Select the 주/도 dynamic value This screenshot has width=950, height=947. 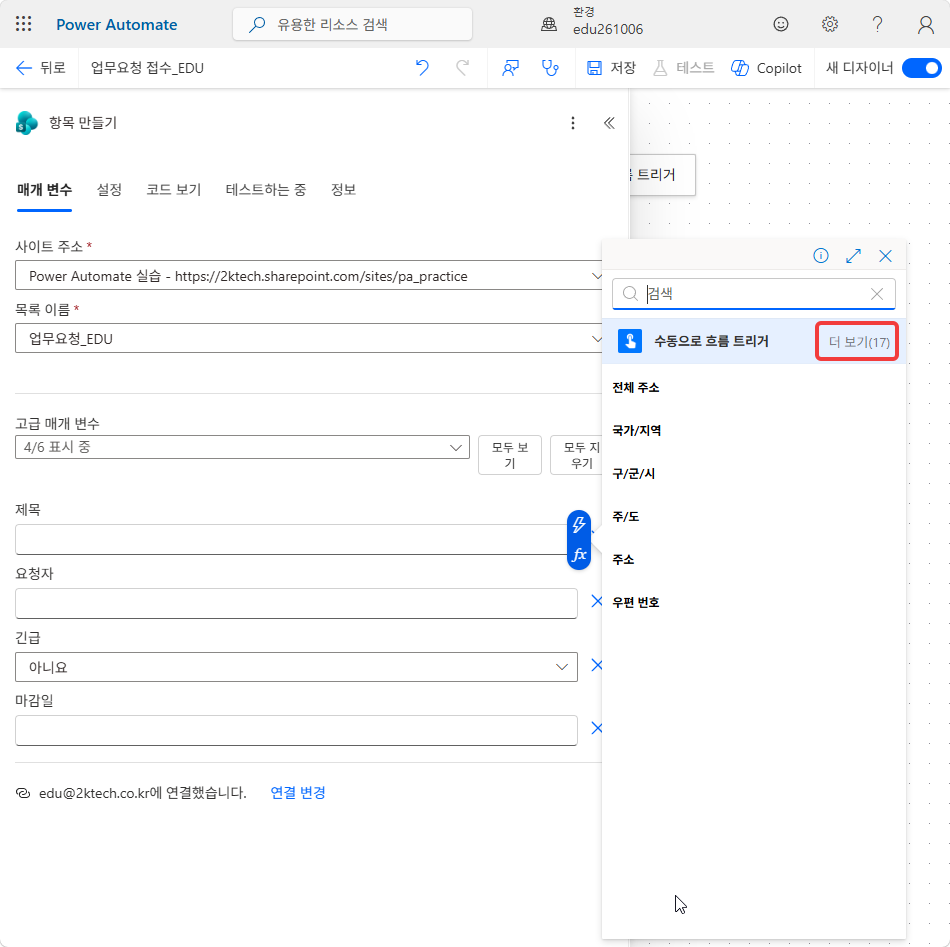625,516
